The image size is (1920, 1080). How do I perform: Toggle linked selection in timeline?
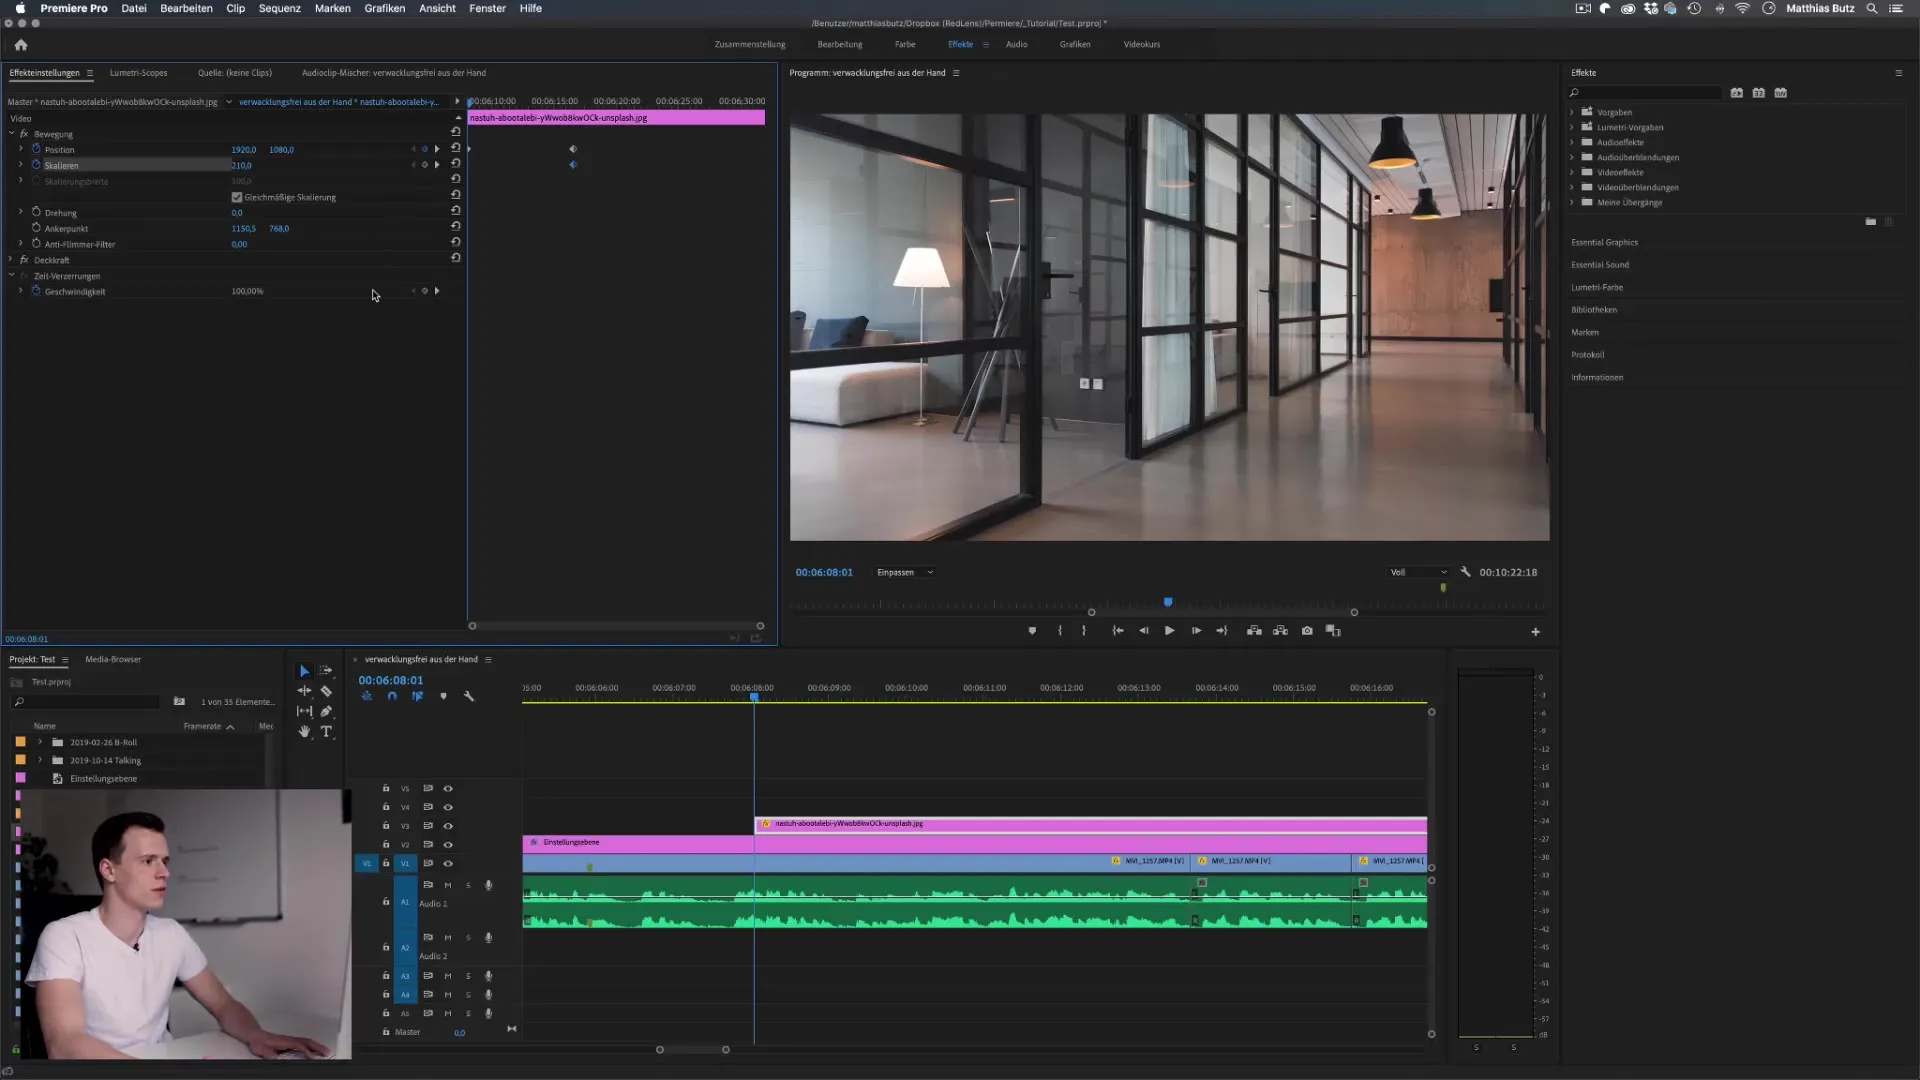tap(417, 696)
